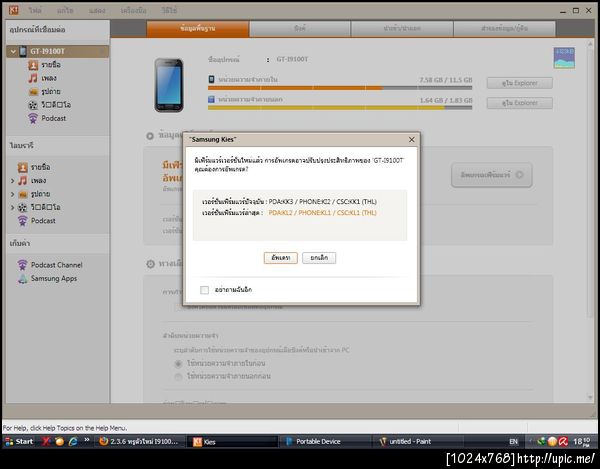Screen dimensions: 600x469
Task: Expand the library music node
Action: (12, 181)
